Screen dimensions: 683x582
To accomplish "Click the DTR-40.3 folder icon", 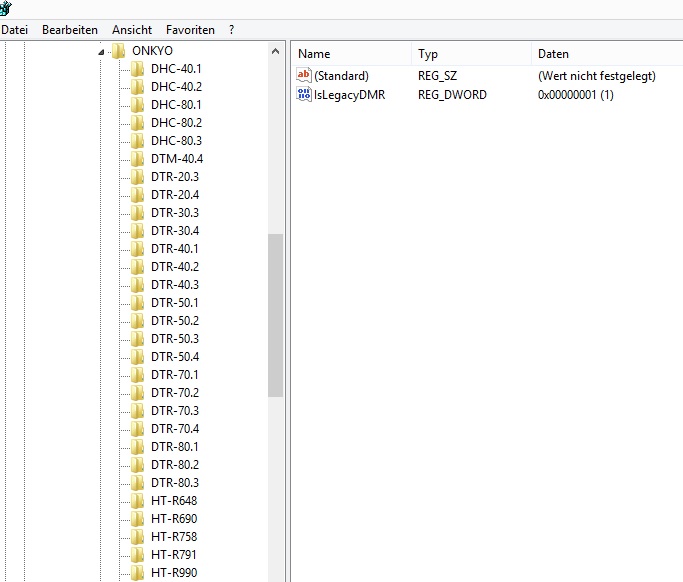I will pyautogui.click(x=137, y=284).
